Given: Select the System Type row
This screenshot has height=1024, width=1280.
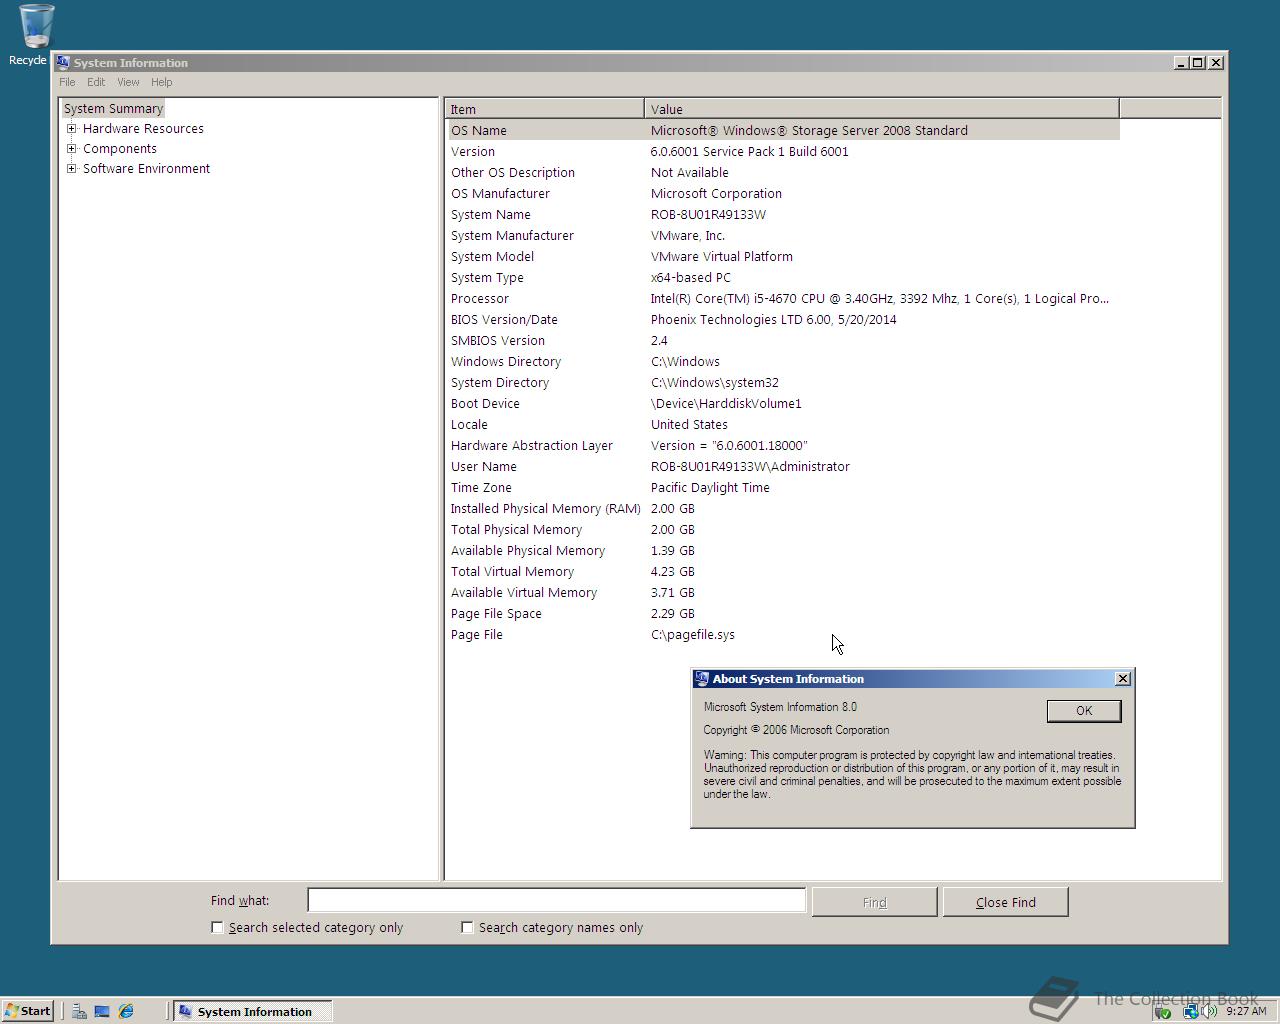Looking at the screenshot, I should (x=783, y=277).
